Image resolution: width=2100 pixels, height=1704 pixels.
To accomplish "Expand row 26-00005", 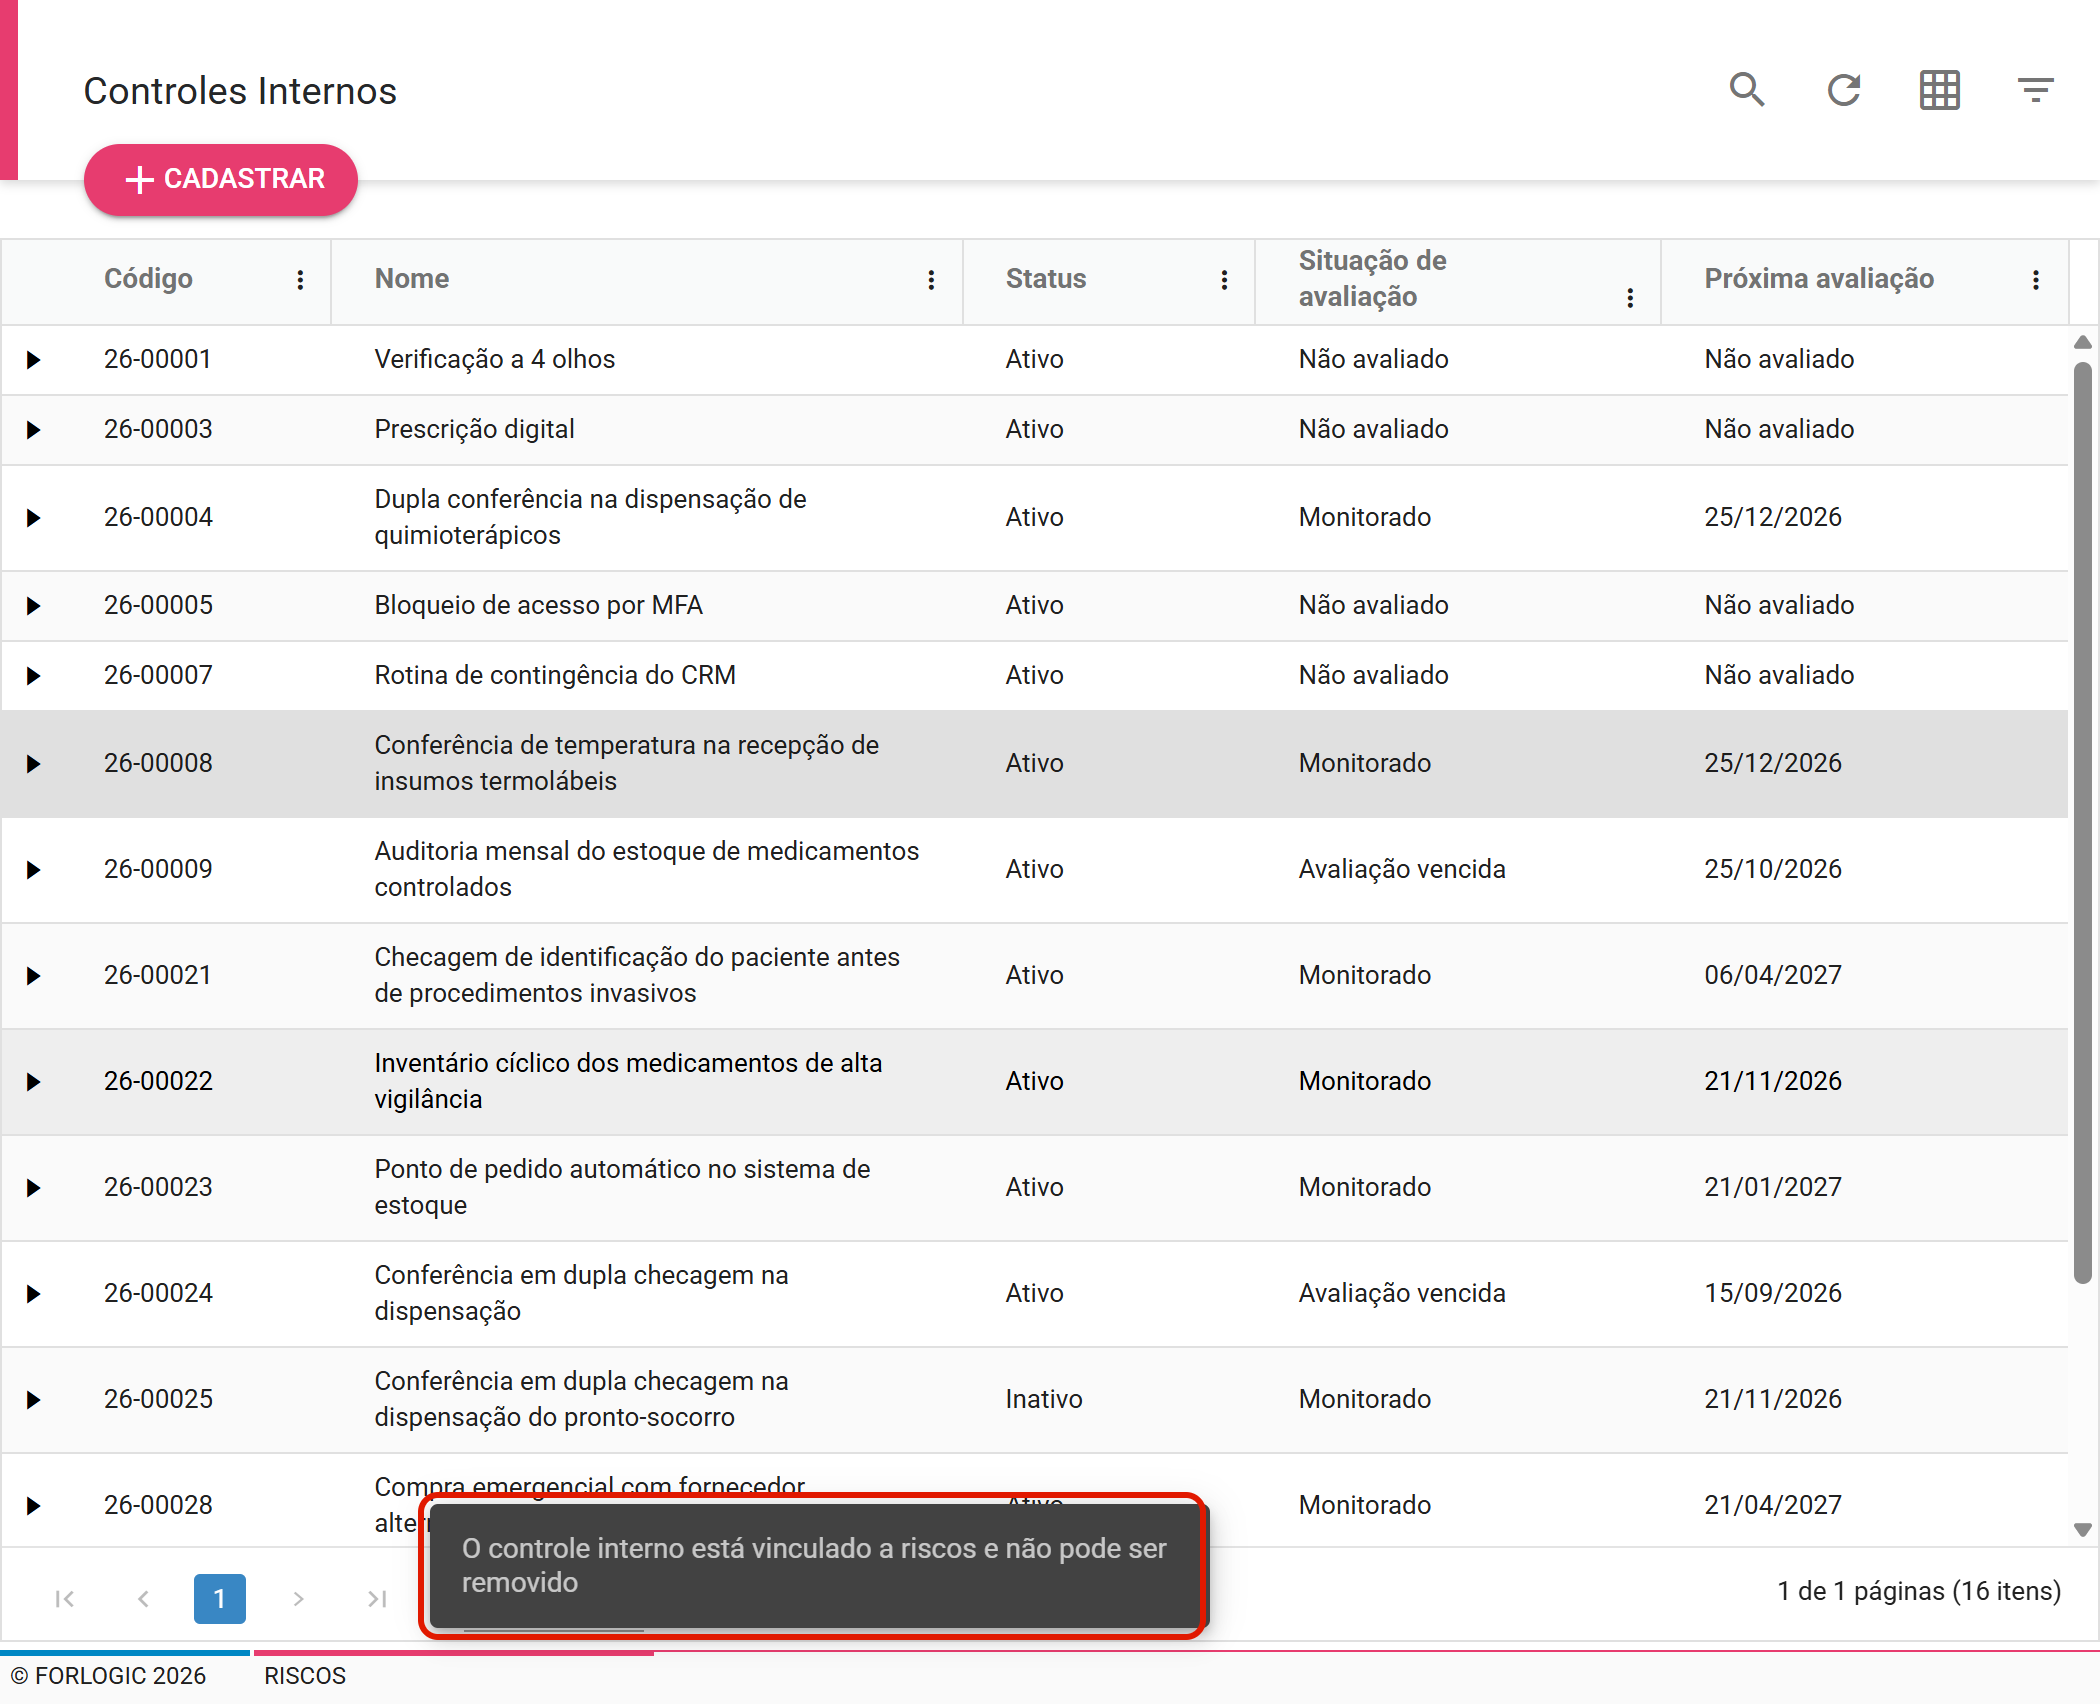I will coord(33,606).
